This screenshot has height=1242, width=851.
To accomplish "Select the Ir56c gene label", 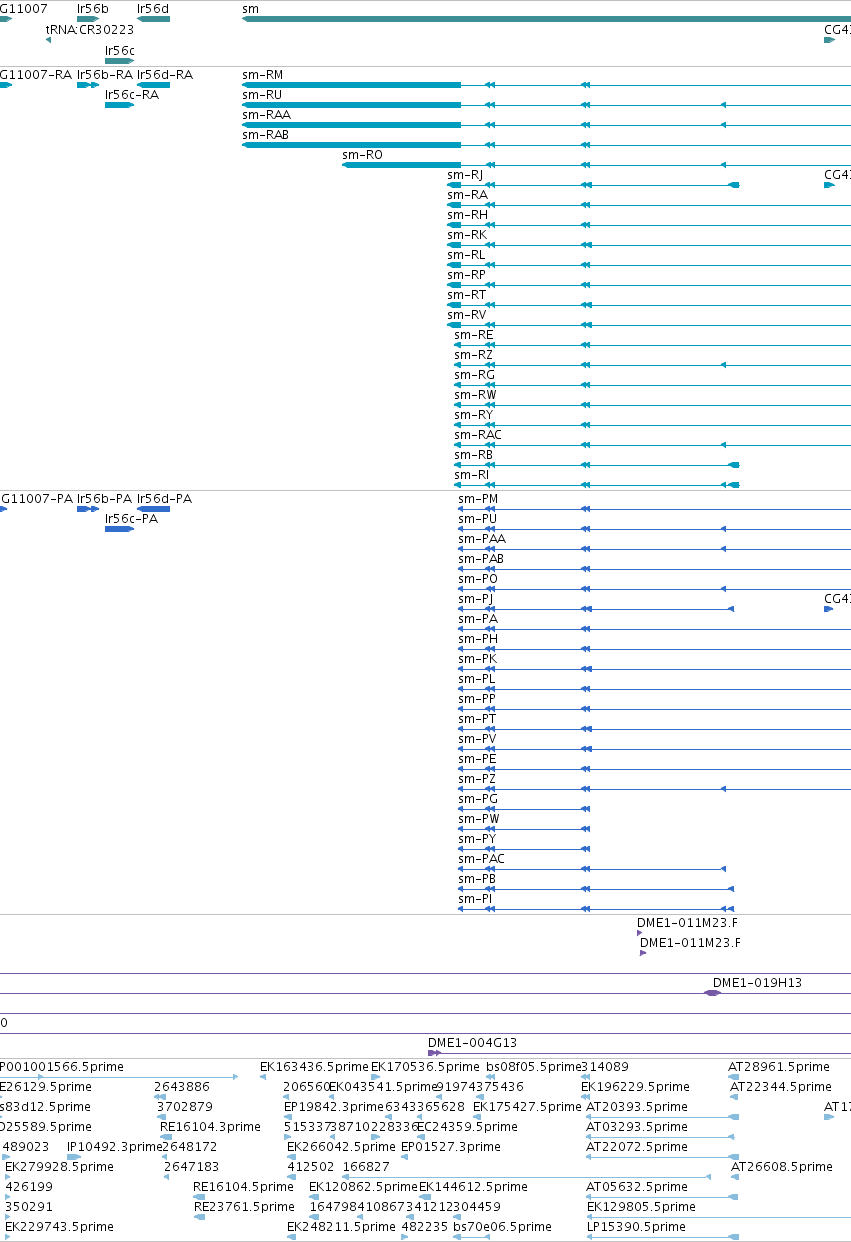I will pos(120,50).
